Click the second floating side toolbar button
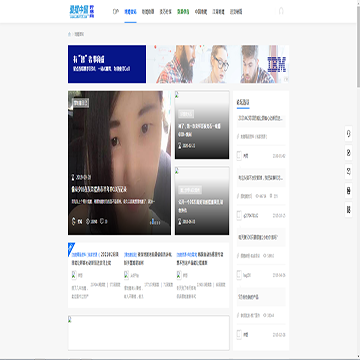The width and height of the screenshot is (360, 360). click(349, 153)
